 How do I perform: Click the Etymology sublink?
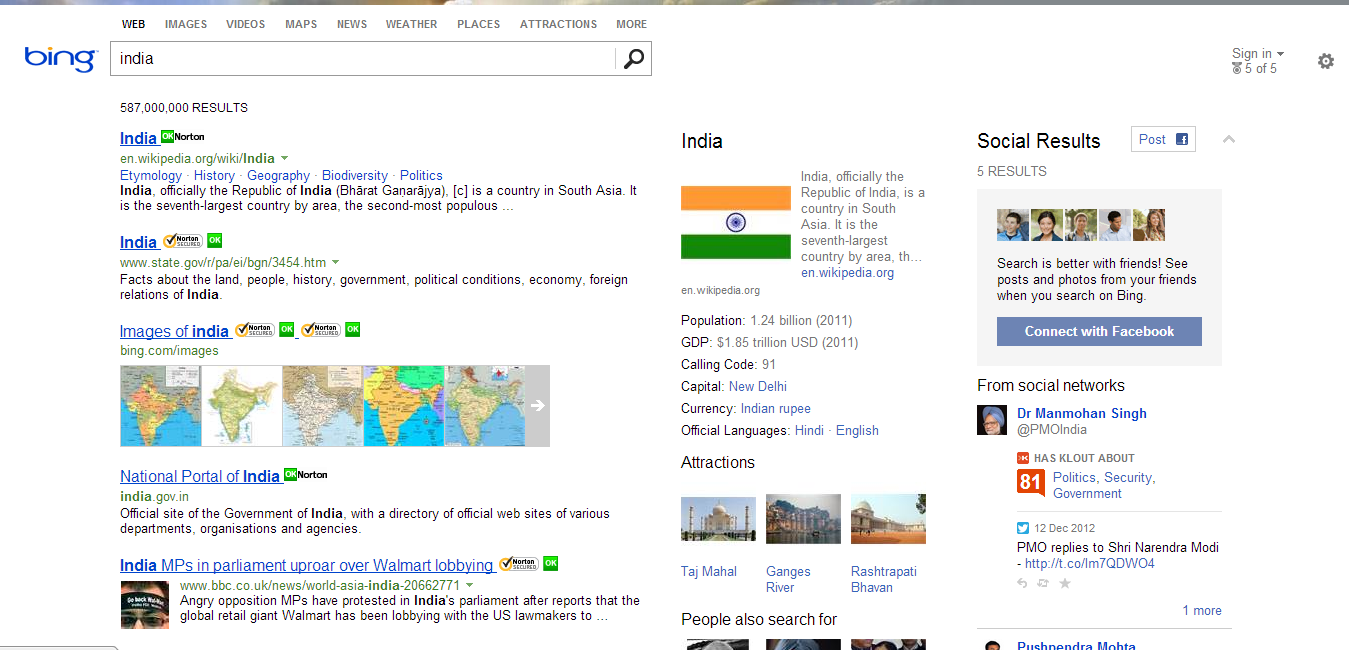(x=151, y=175)
